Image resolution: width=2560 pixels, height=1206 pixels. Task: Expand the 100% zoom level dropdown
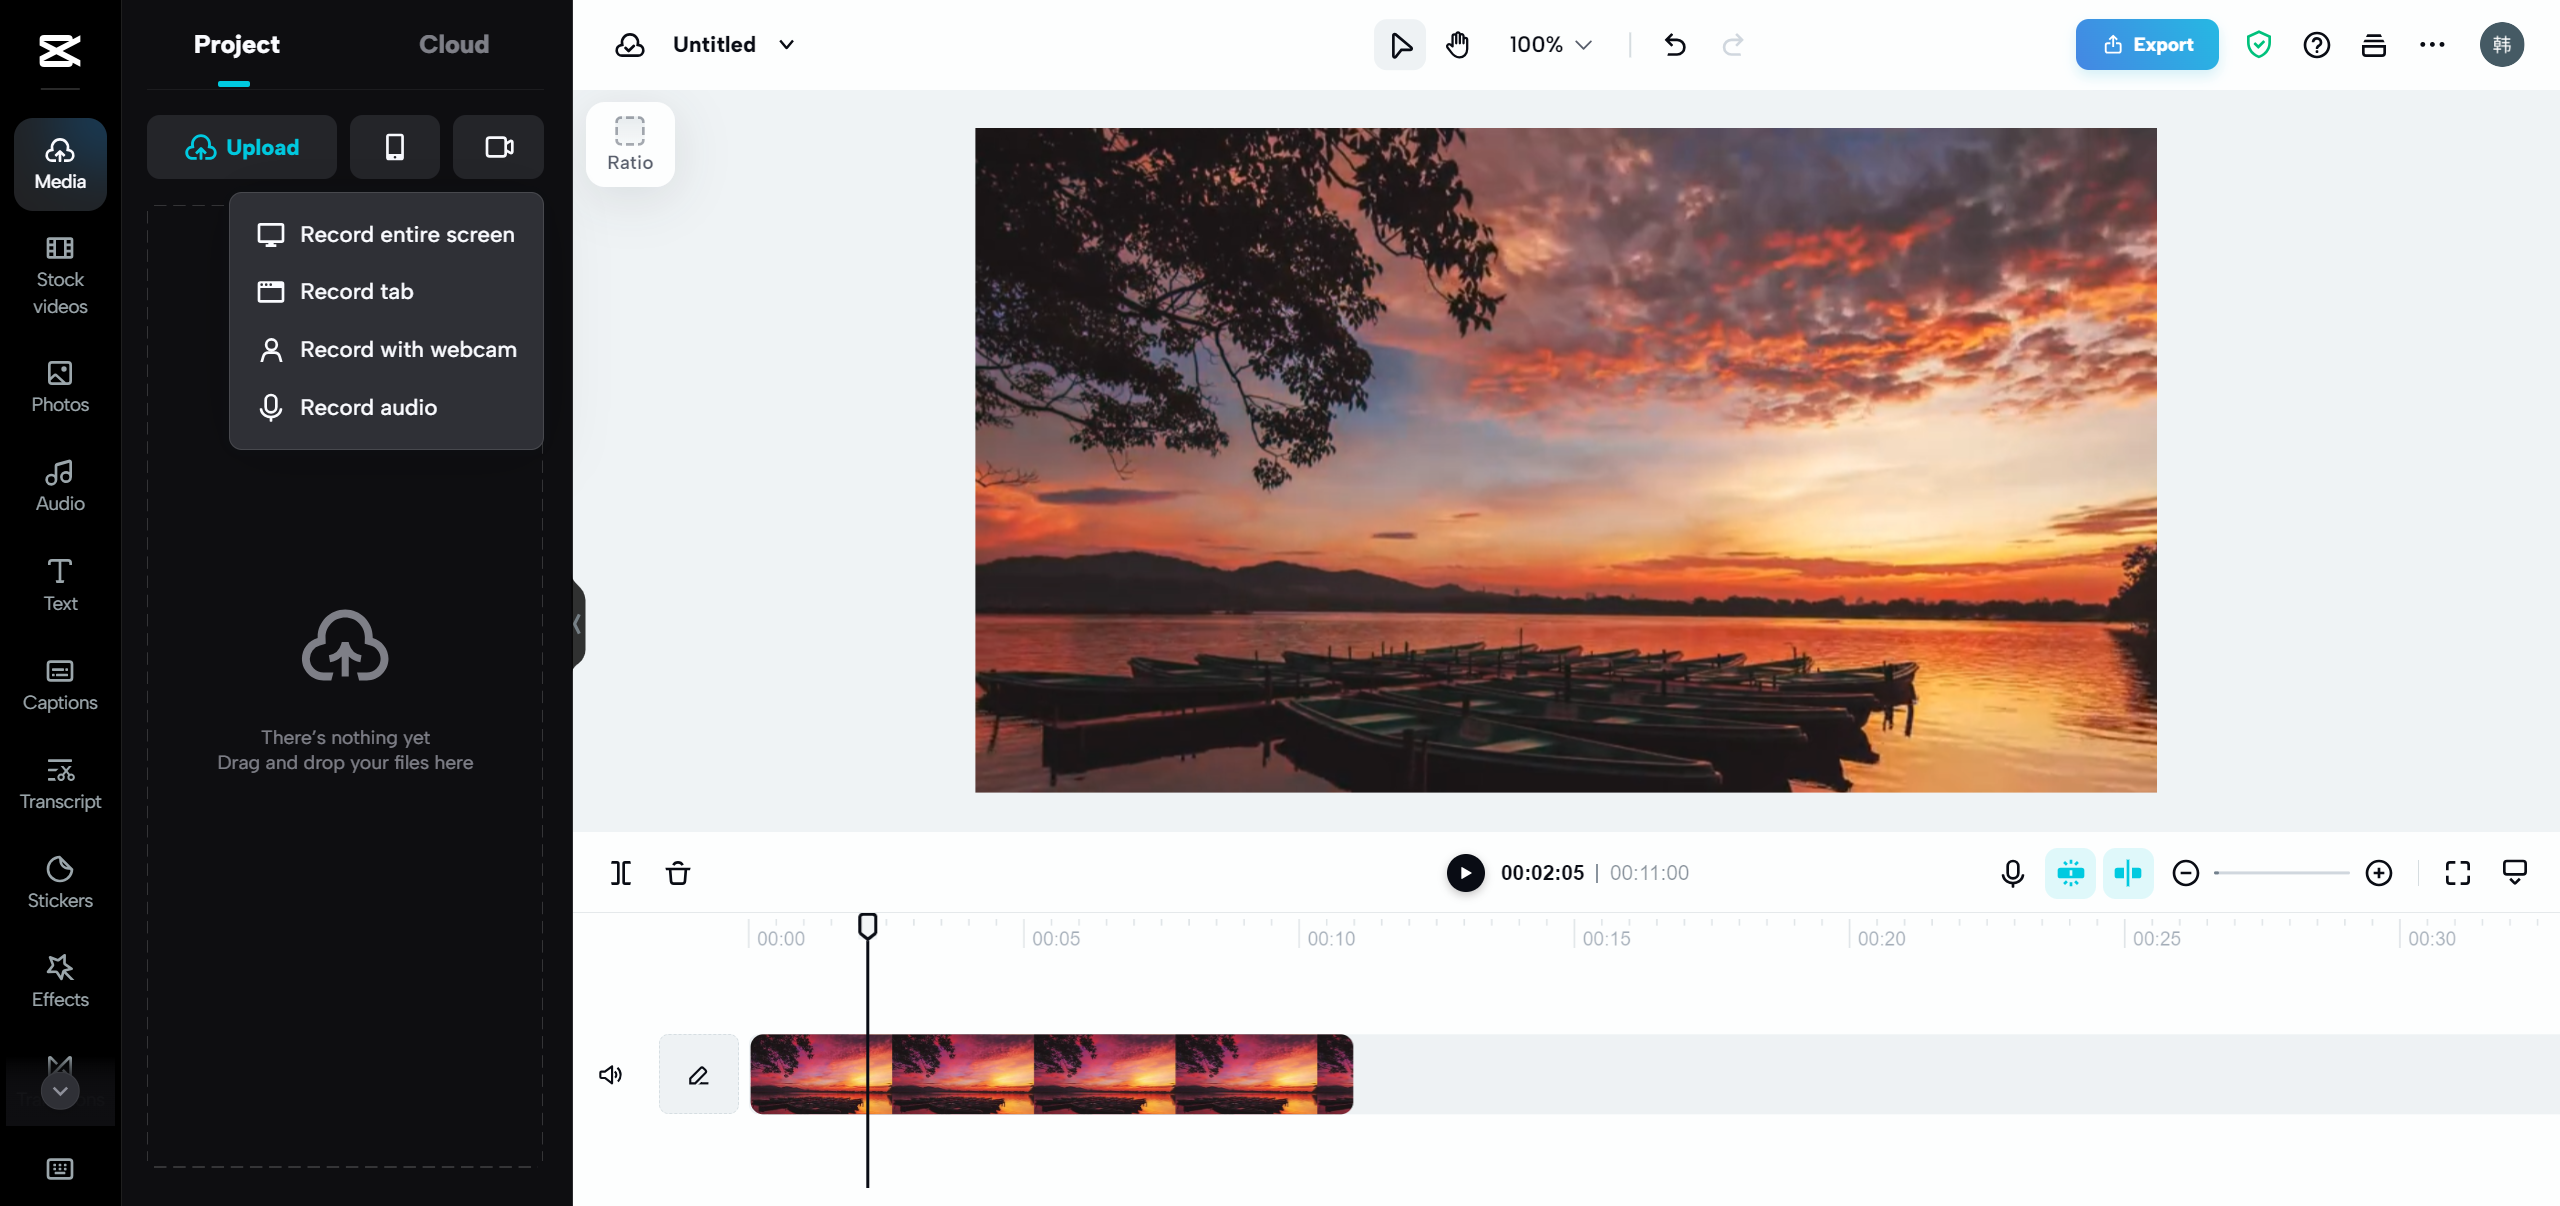[x=1548, y=44]
